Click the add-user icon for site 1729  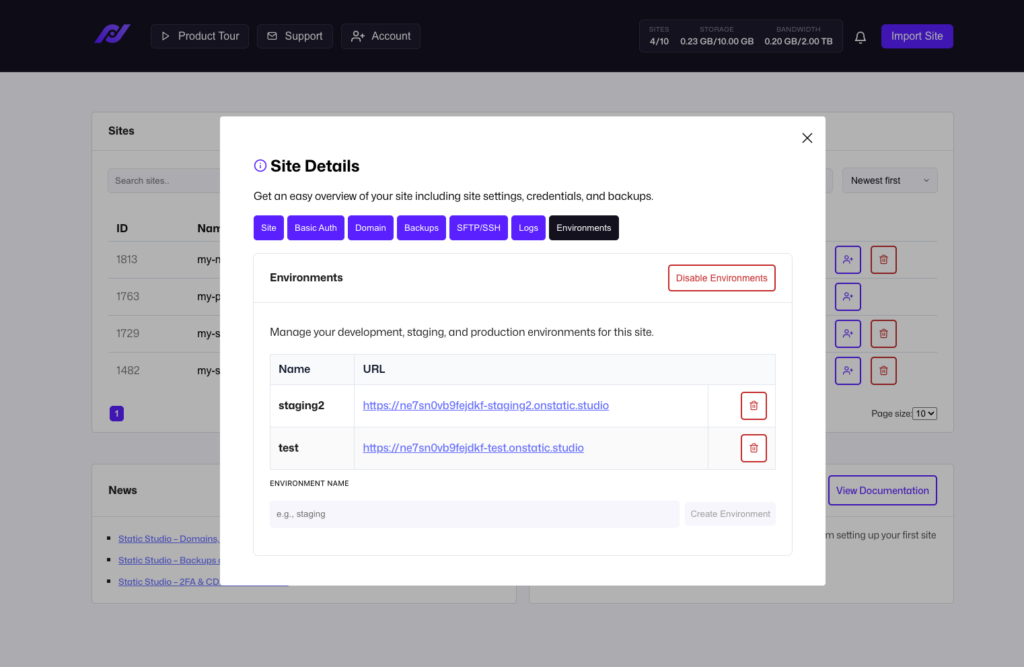tap(847, 333)
